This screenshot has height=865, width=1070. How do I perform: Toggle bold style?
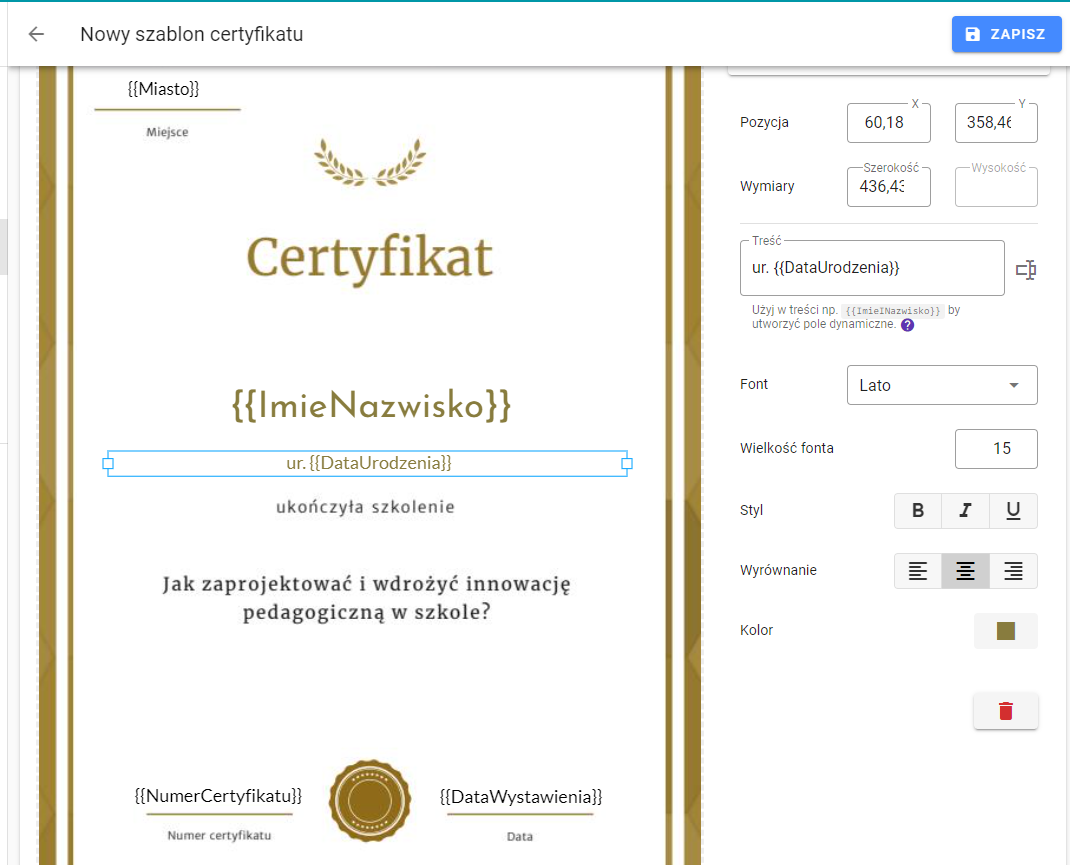(918, 510)
